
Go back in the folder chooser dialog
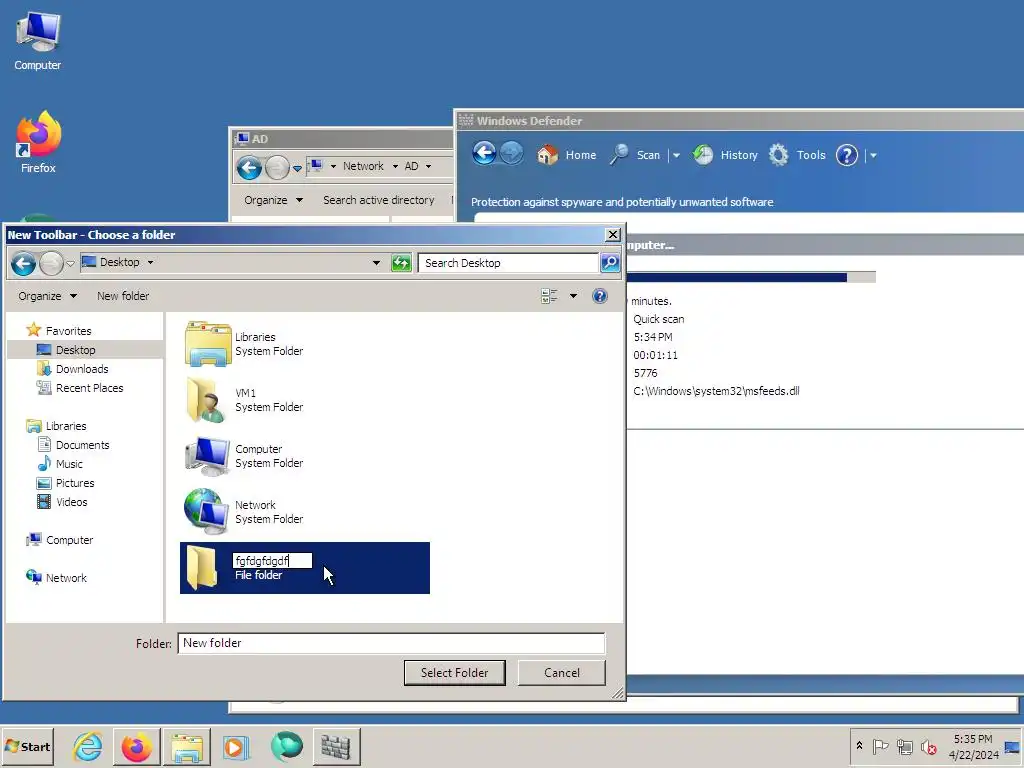(x=24, y=263)
